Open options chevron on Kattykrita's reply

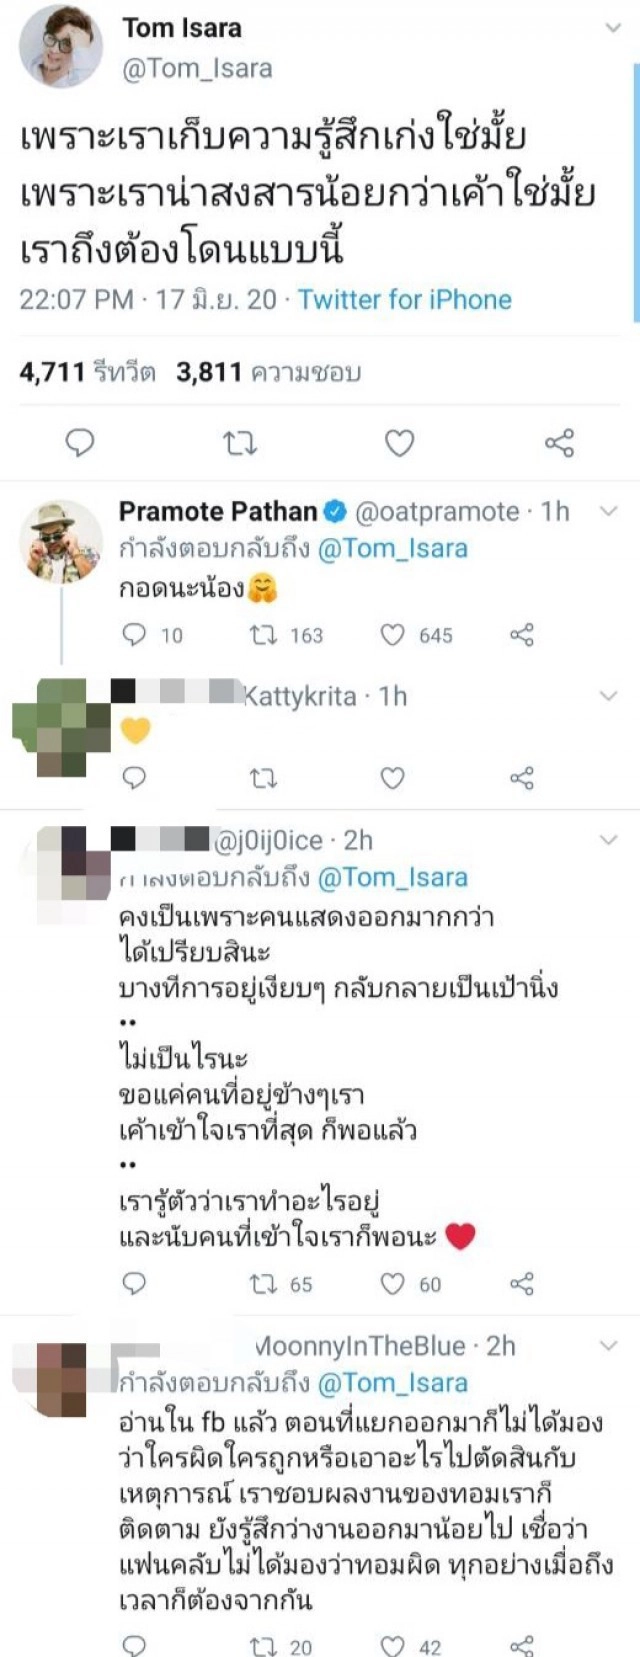click(x=608, y=696)
